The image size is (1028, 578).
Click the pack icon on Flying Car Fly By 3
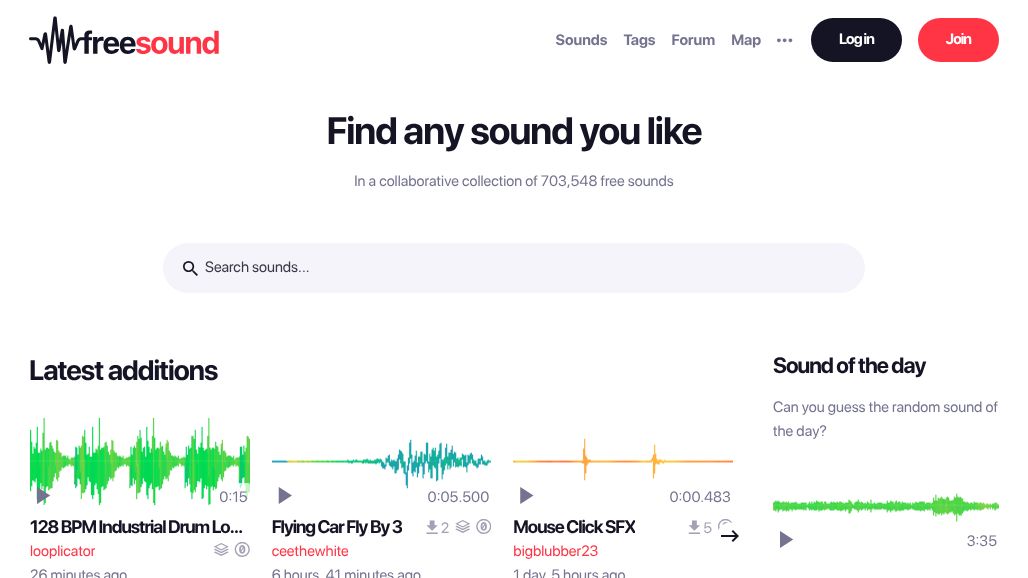(x=463, y=526)
